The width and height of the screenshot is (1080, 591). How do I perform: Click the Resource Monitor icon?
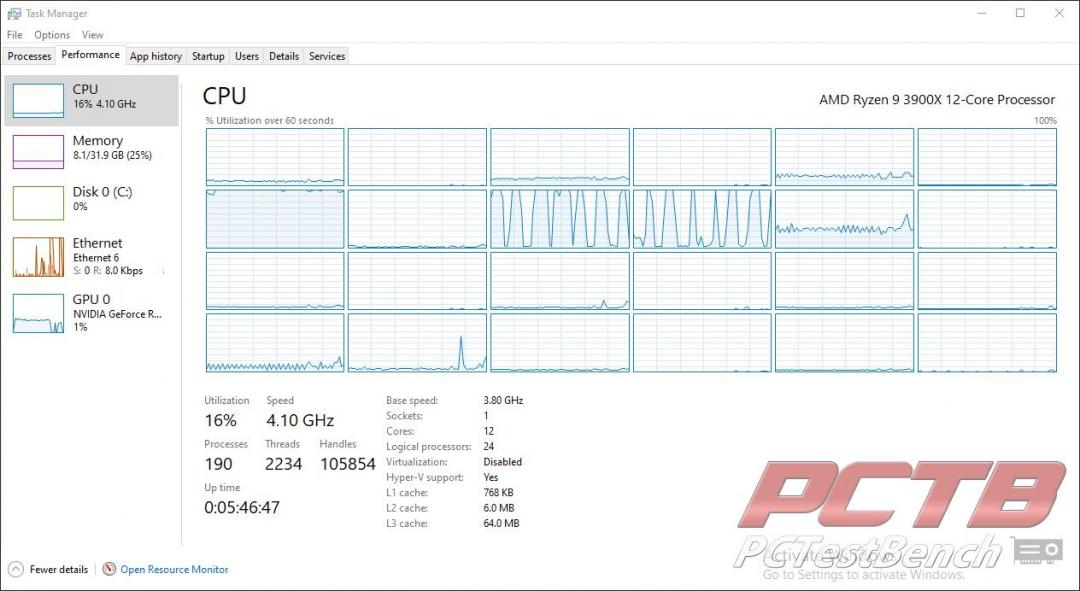tap(109, 570)
